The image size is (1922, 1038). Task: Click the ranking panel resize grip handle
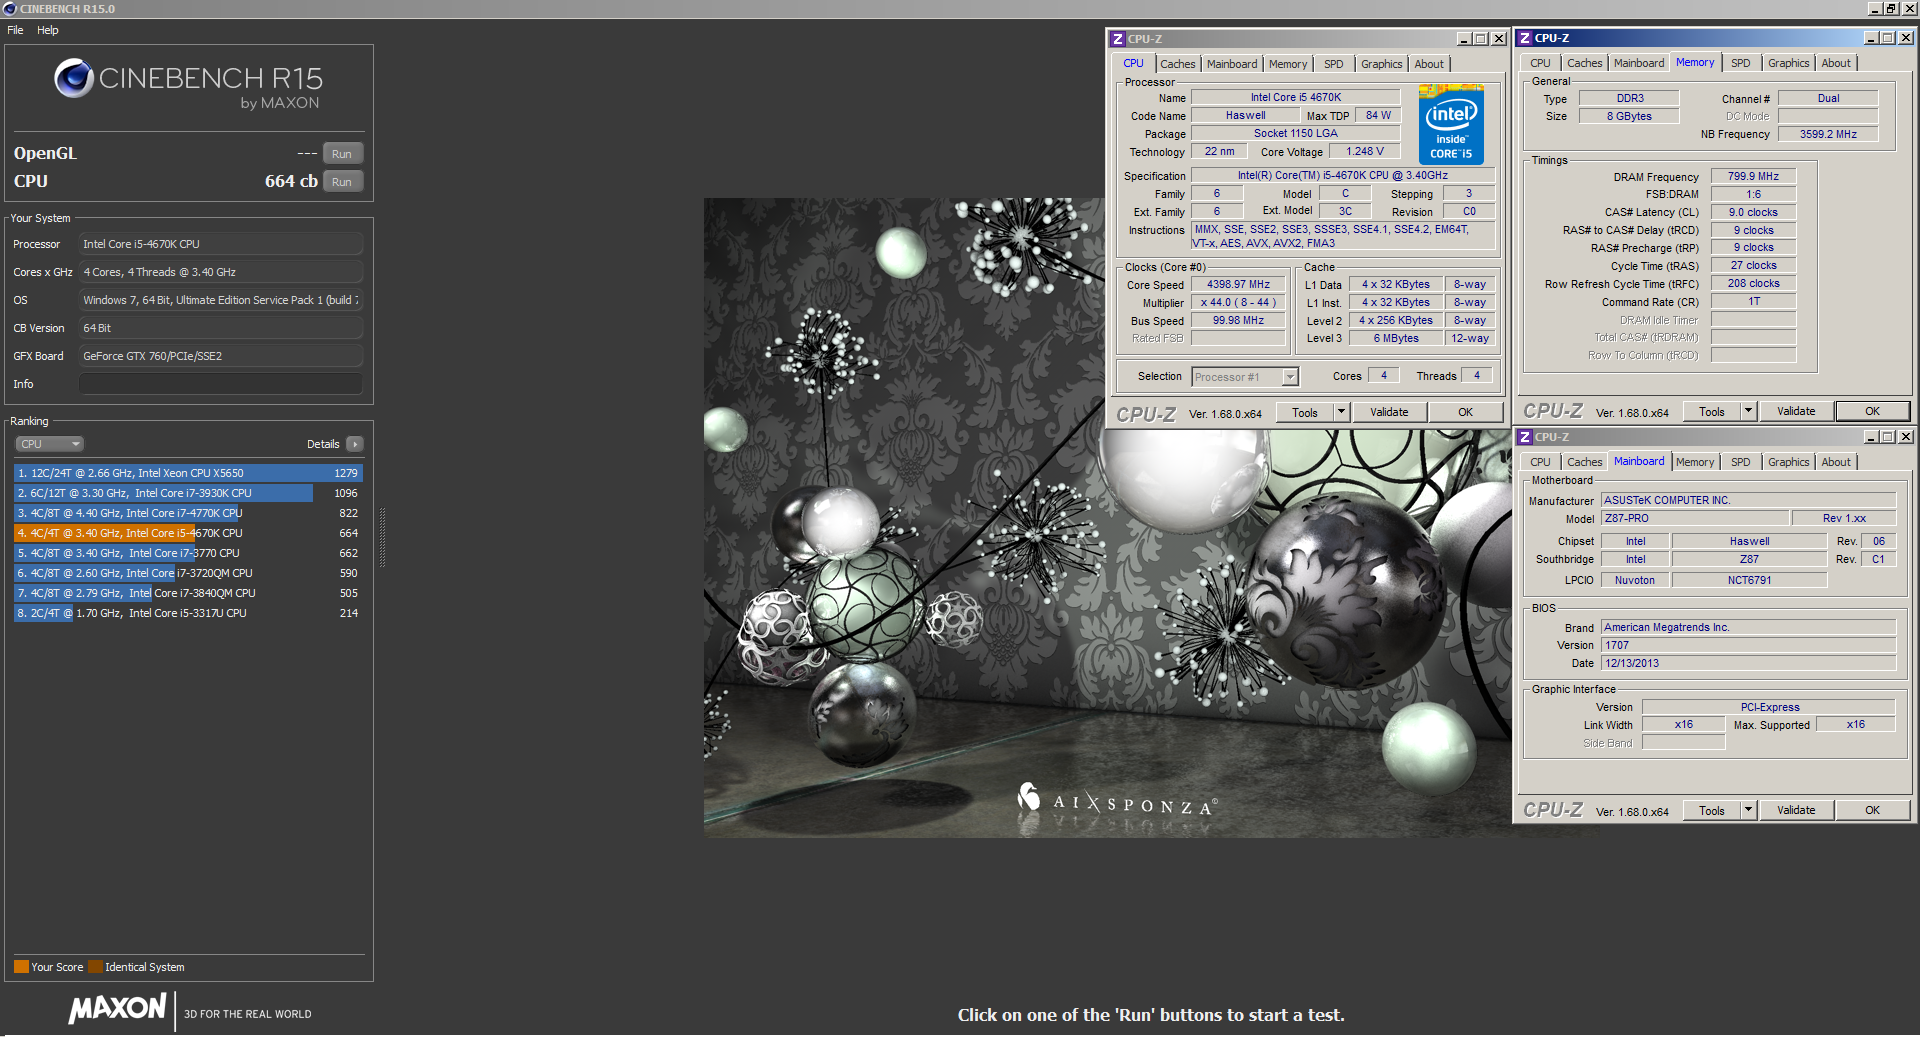[382, 537]
